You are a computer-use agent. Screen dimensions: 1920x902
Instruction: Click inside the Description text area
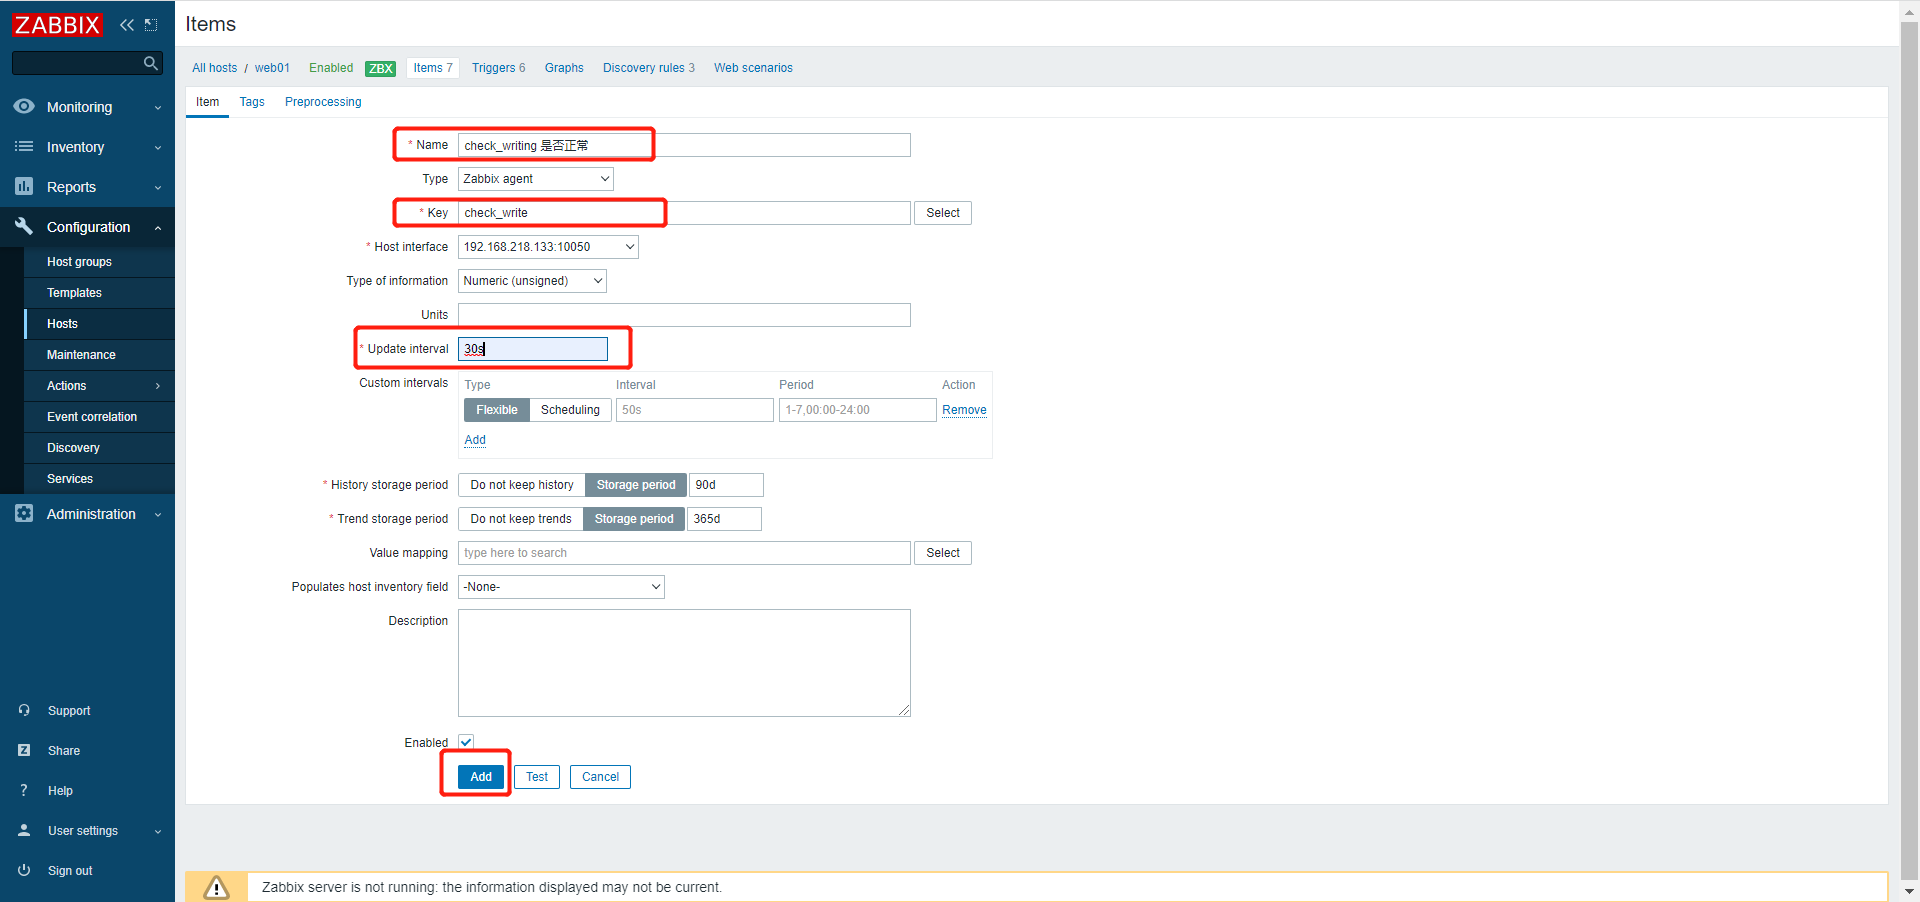[684, 663]
